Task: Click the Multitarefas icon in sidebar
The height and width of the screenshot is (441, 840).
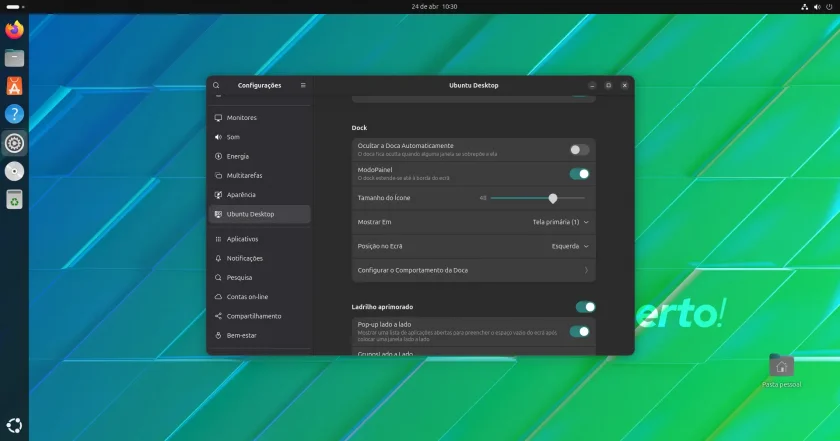Action: click(x=218, y=176)
